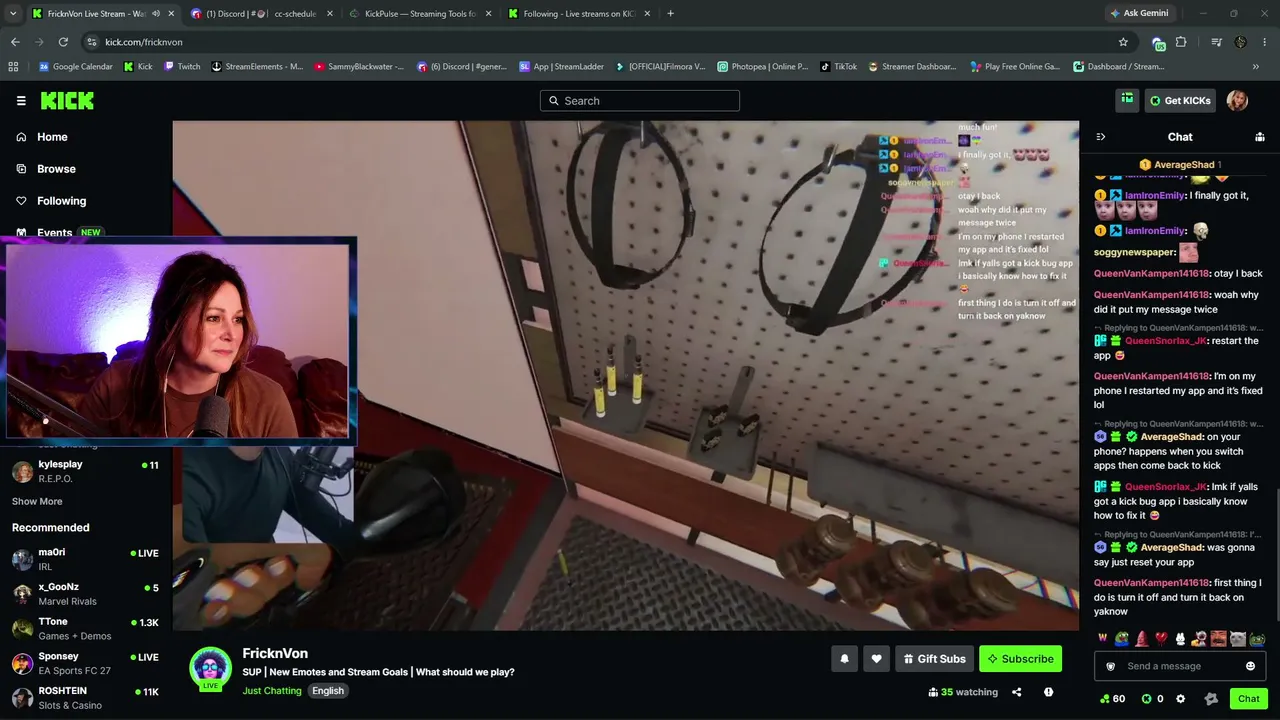Open ma0ri recommended channel
1280x720 pixels.
[86, 559]
